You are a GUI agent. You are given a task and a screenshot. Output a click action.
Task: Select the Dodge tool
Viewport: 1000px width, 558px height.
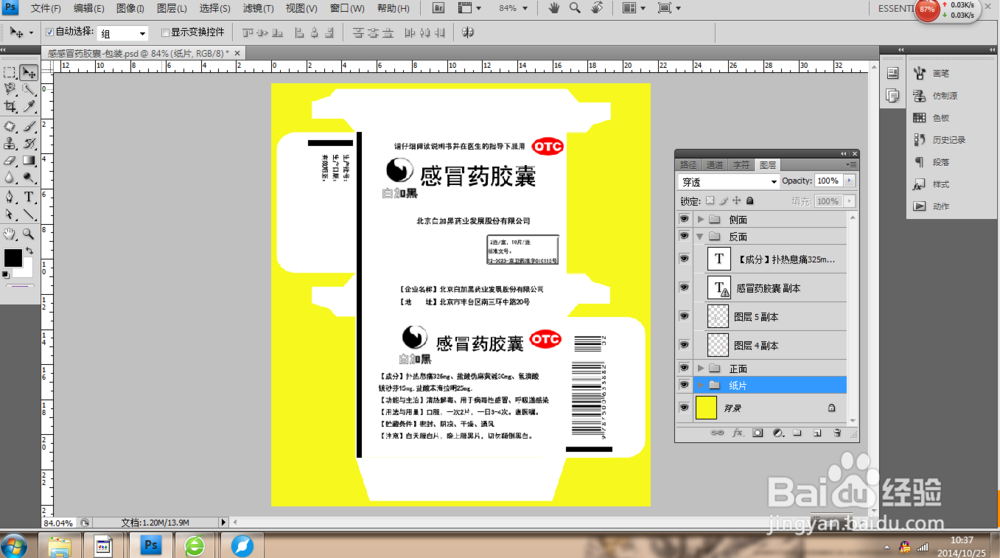tap(29, 178)
